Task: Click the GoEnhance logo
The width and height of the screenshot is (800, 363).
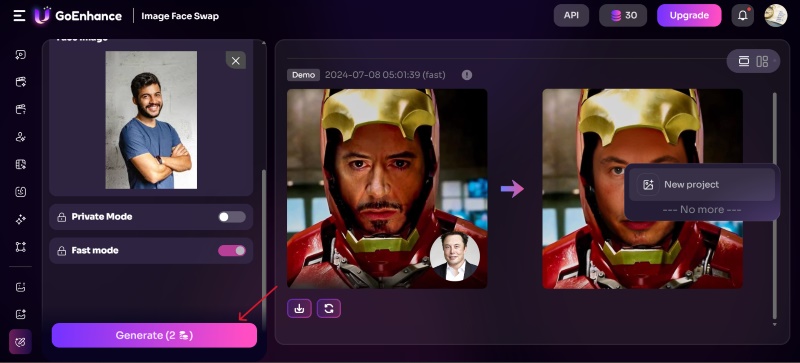Action: (79, 16)
